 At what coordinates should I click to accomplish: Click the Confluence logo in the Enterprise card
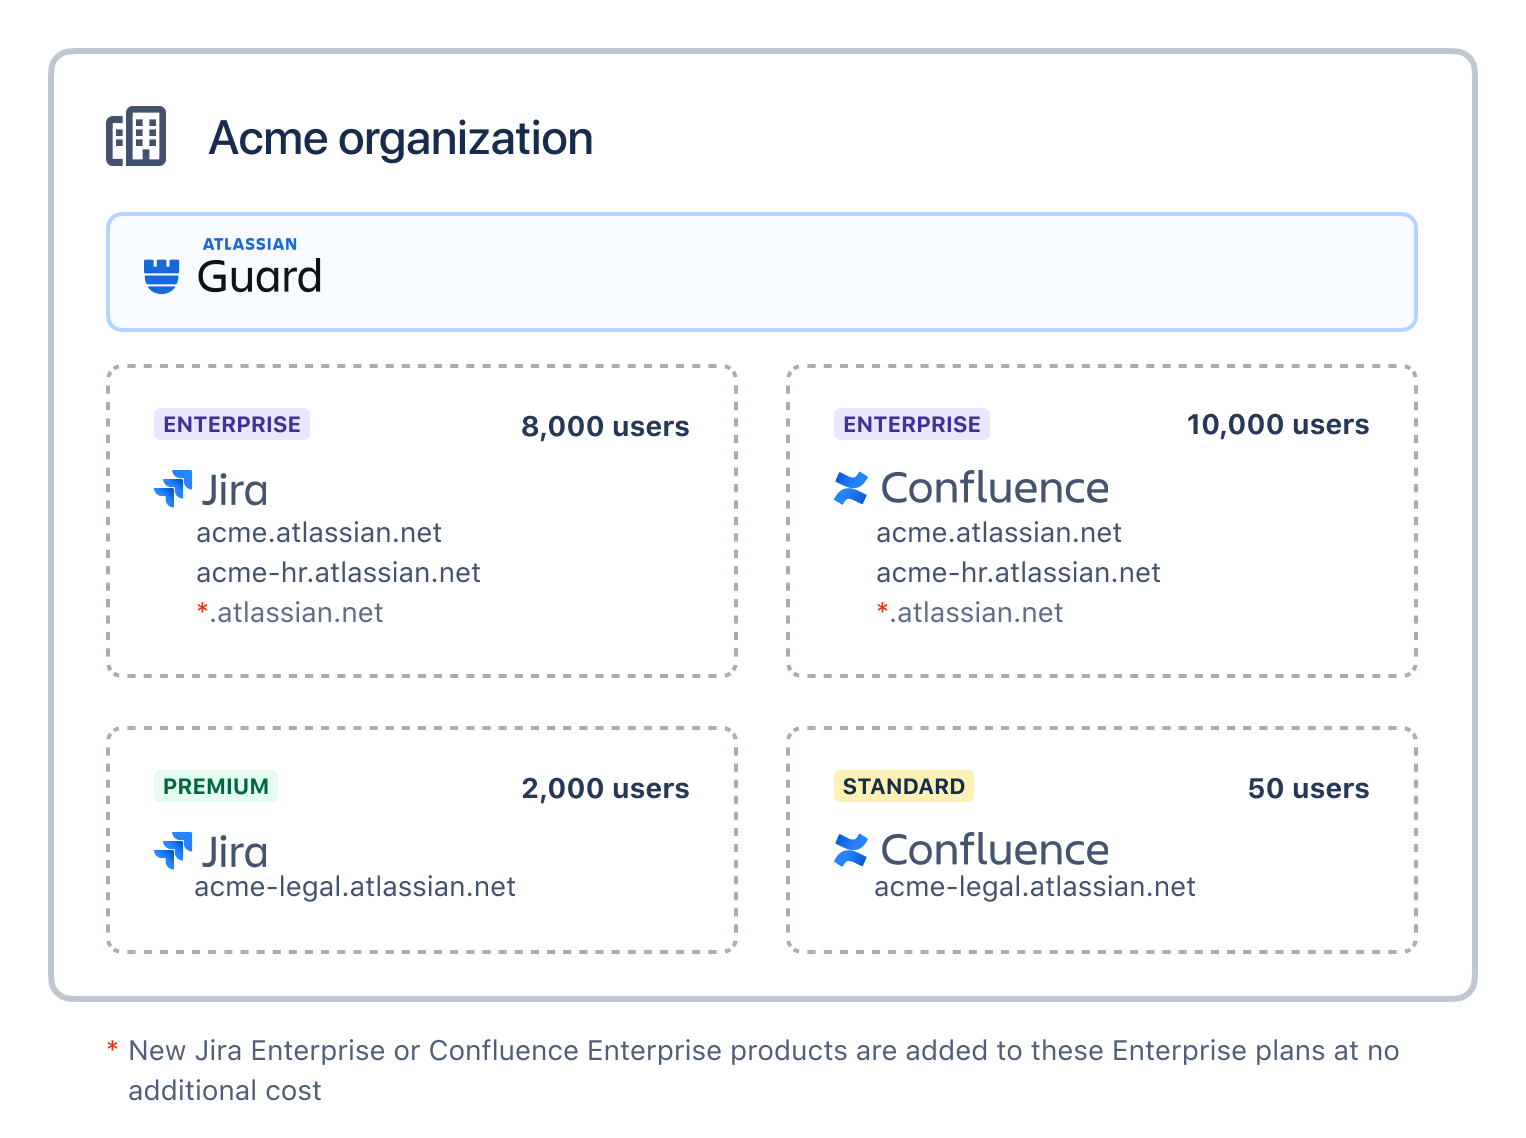coord(851,488)
